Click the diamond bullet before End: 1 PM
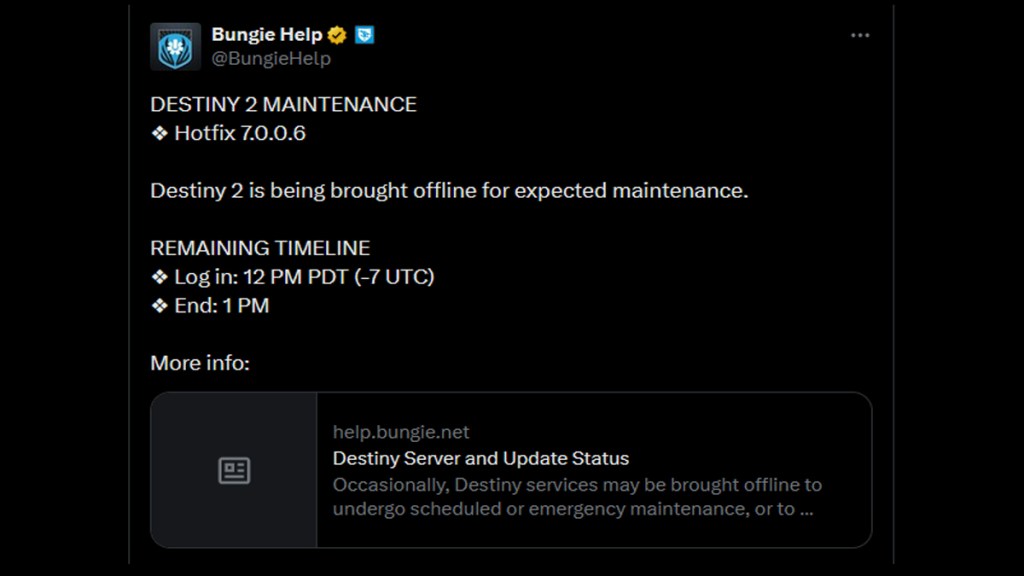The image size is (1024, 576). [x=158, y=305]
